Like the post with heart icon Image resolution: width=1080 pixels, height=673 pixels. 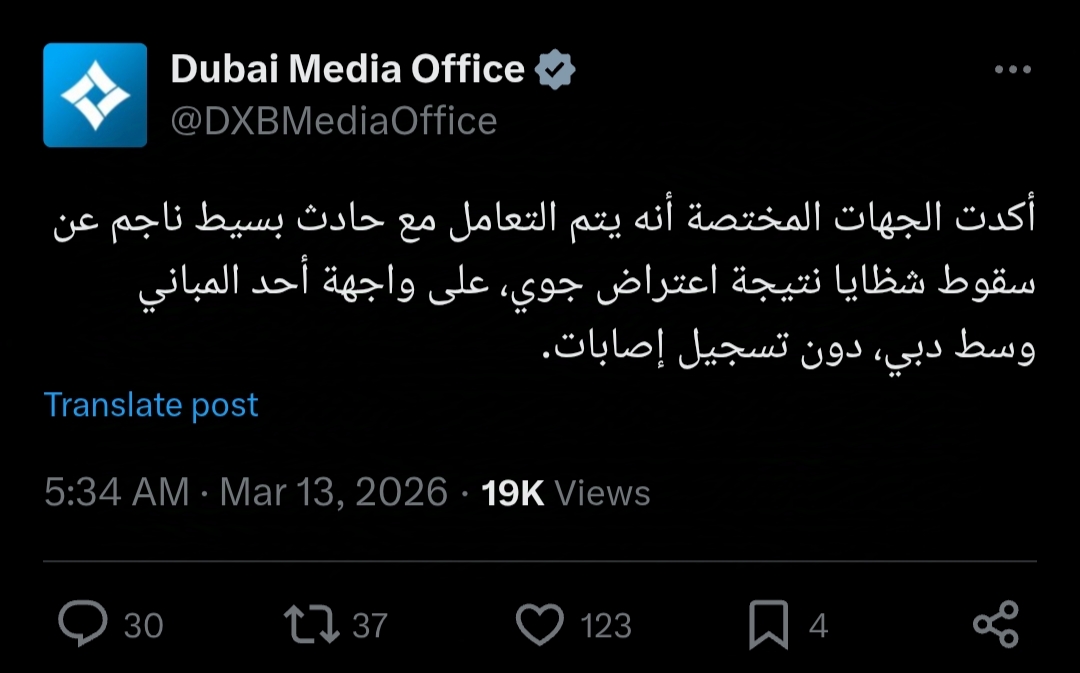coord(540,624)
